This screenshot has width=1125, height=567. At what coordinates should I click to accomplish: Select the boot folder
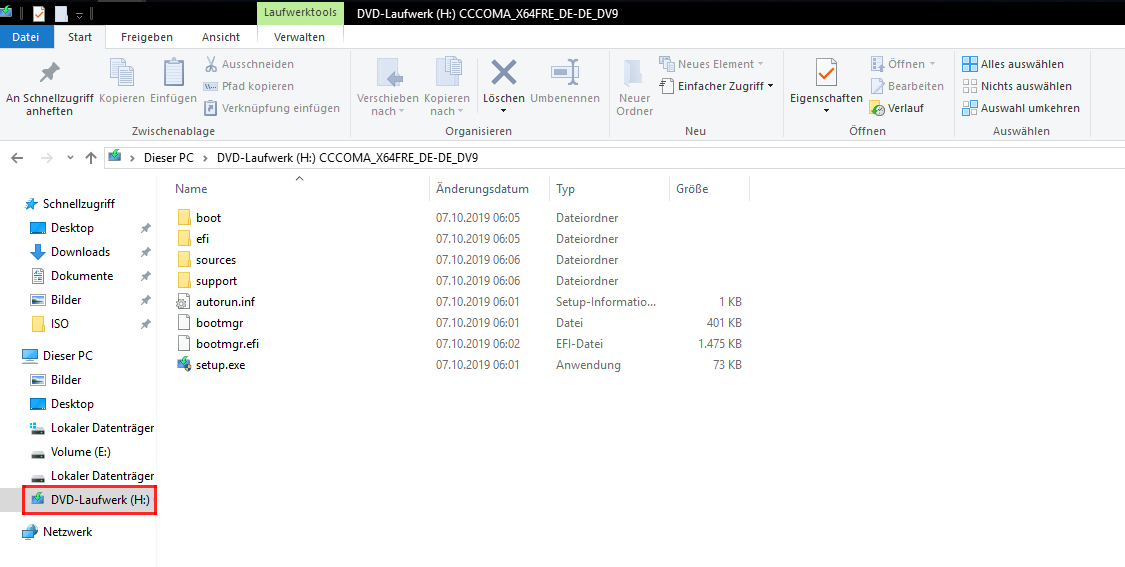coord(208,217)
